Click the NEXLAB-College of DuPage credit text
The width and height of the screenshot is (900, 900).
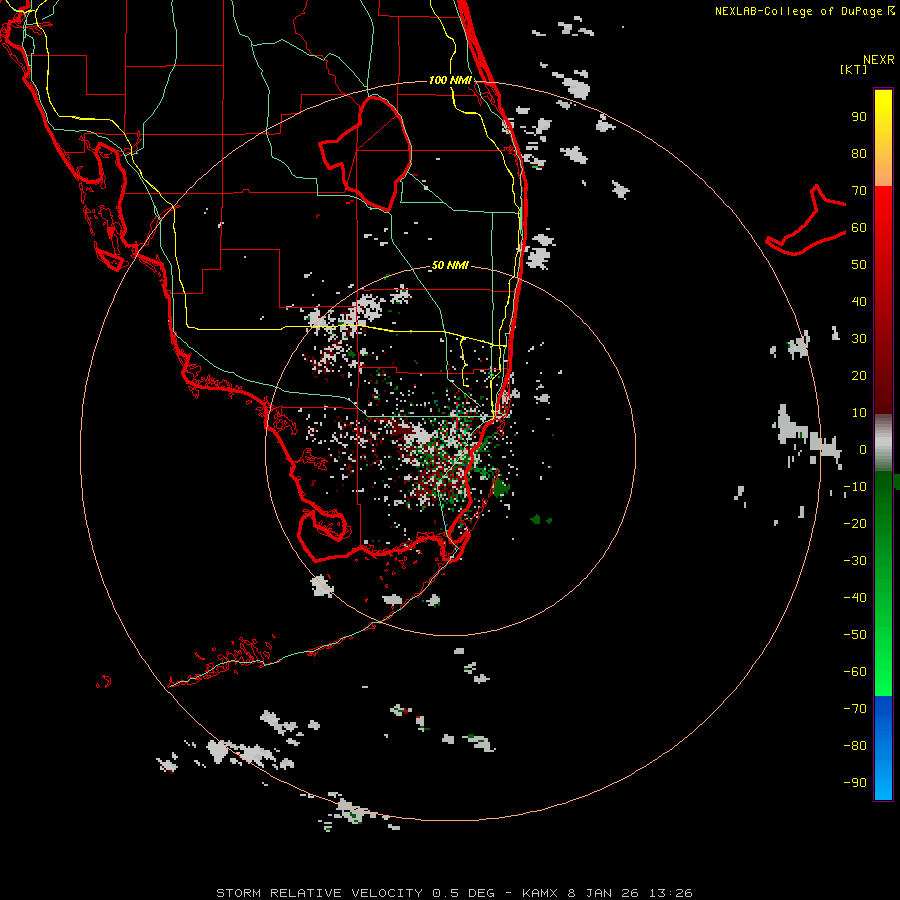798,11
